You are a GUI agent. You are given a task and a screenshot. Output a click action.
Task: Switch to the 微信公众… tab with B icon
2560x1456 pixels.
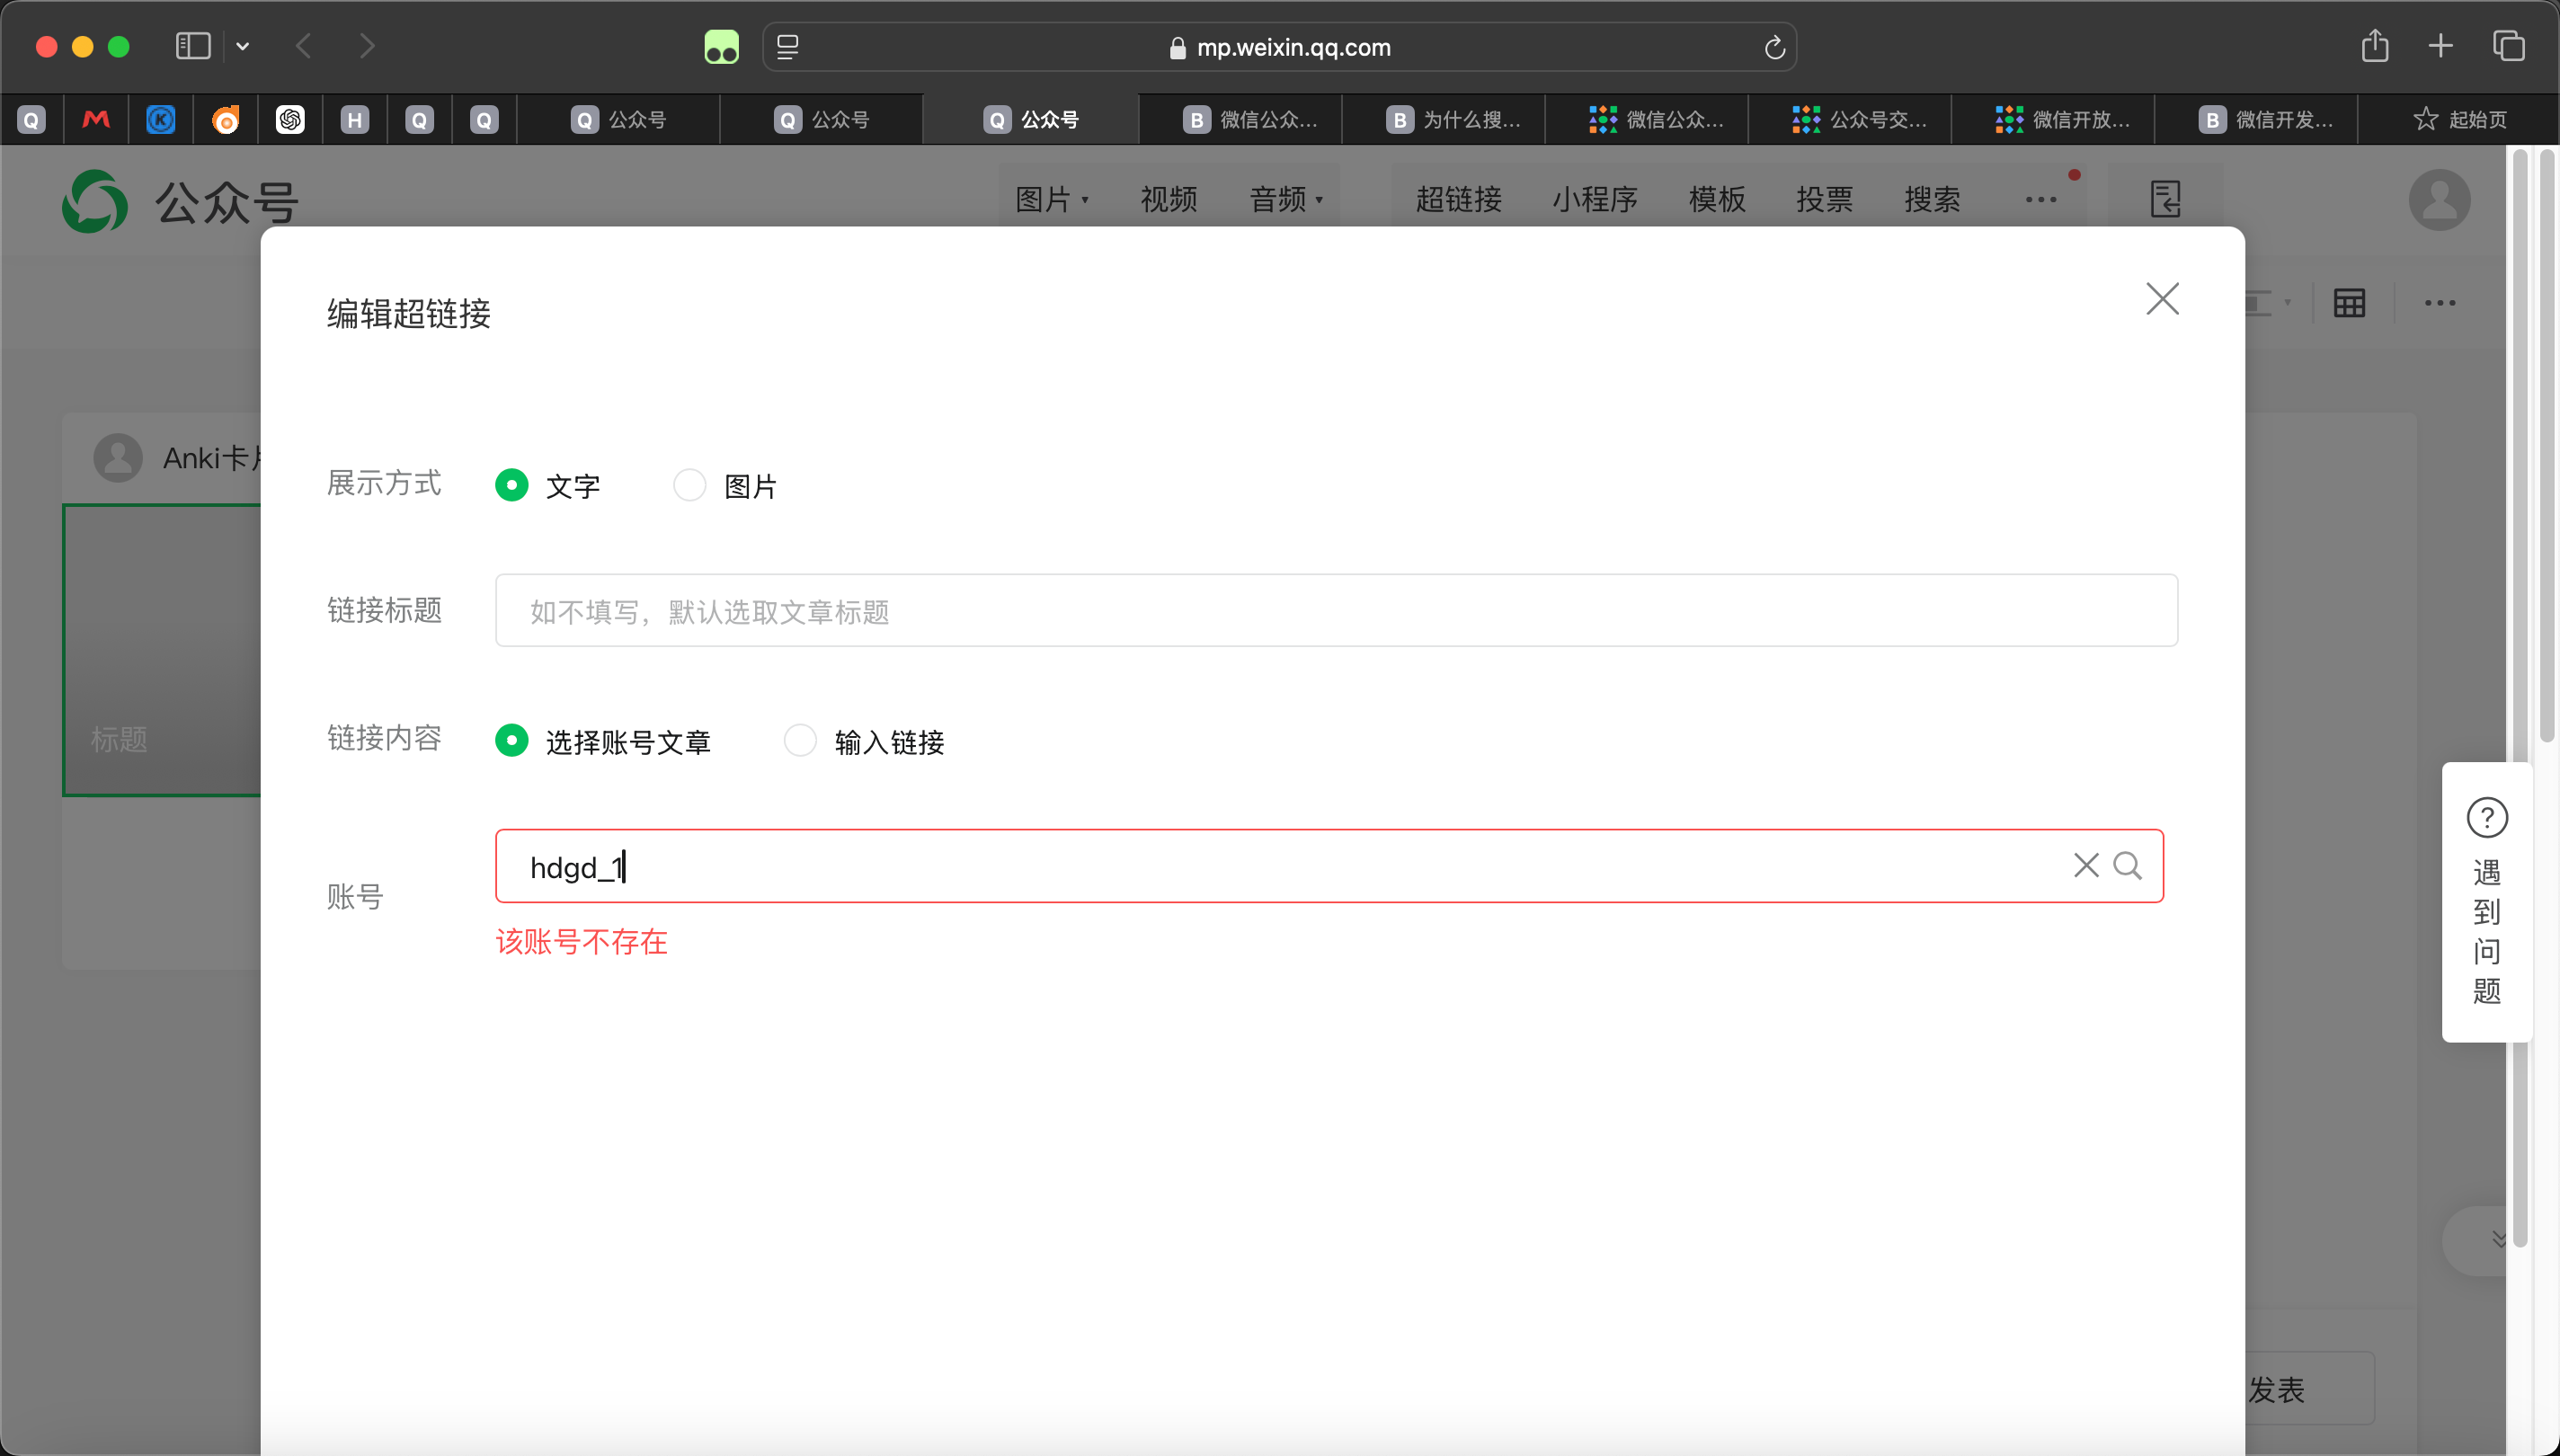[1241, 120]
